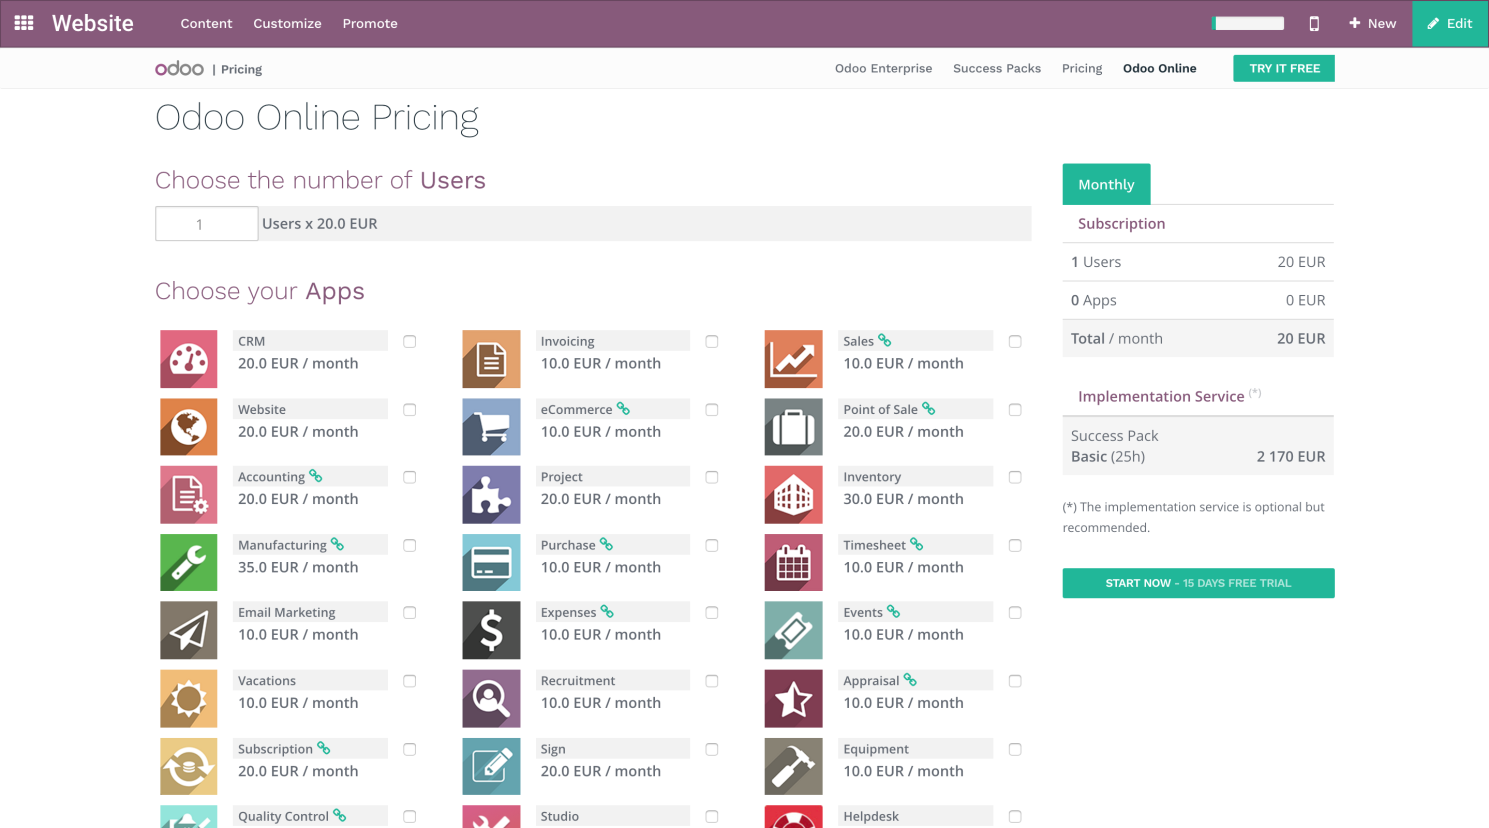
Task: Open the apps grid menu icon
Action: (x=24, y=23)
